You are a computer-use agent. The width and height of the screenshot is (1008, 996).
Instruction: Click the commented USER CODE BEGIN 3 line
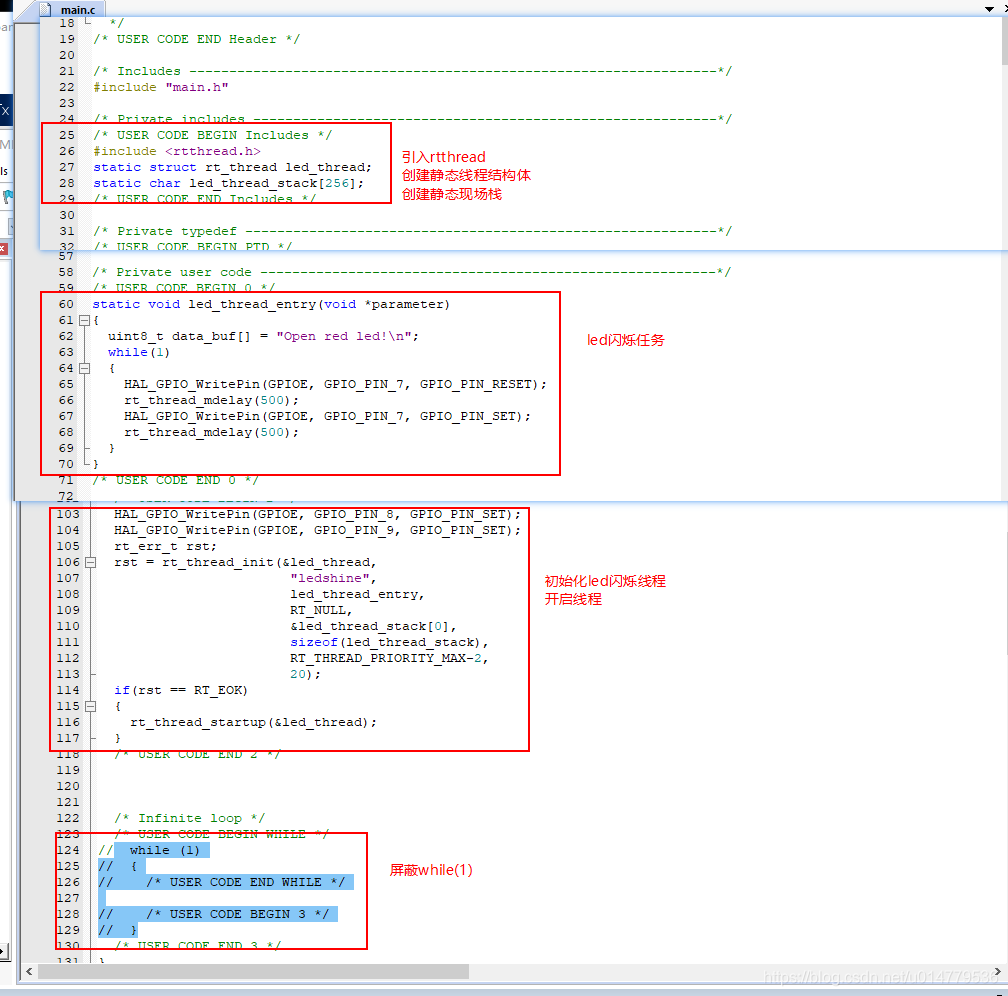pos(218,914)
